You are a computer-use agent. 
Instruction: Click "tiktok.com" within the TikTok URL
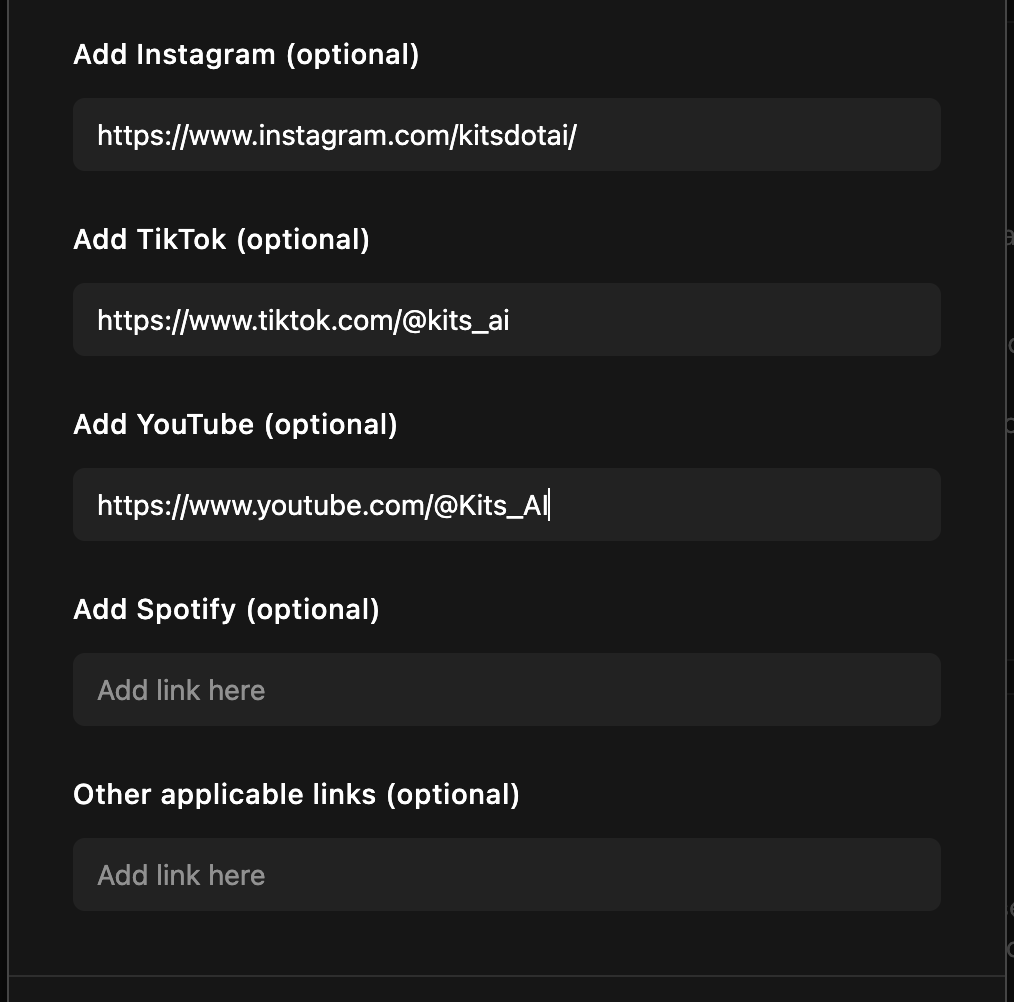(x=326, y=319)
